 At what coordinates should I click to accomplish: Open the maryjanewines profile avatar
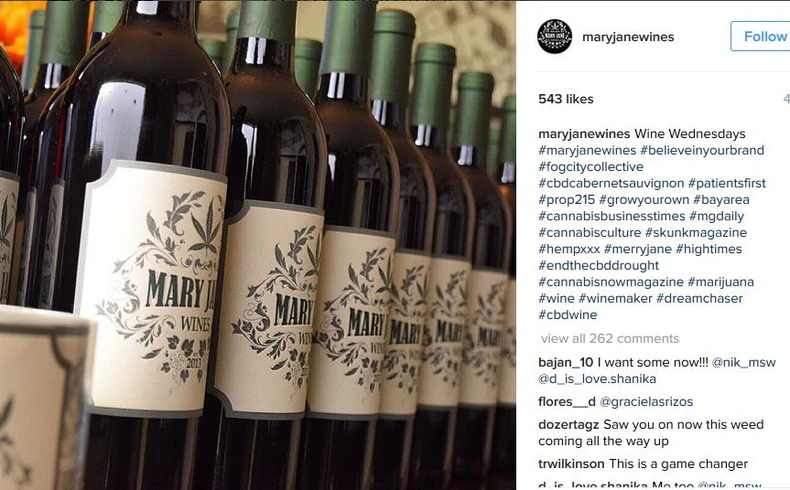point(554,36)
